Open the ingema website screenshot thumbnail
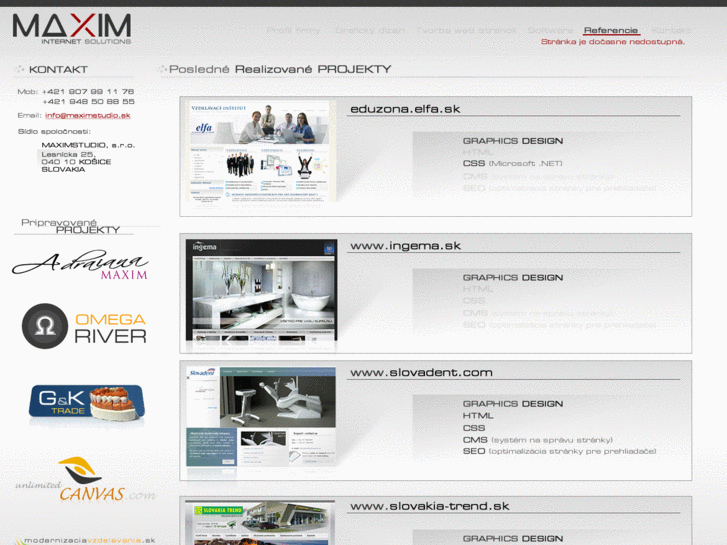727x545 pixels. pyautogui.click(x=261, y=290)
